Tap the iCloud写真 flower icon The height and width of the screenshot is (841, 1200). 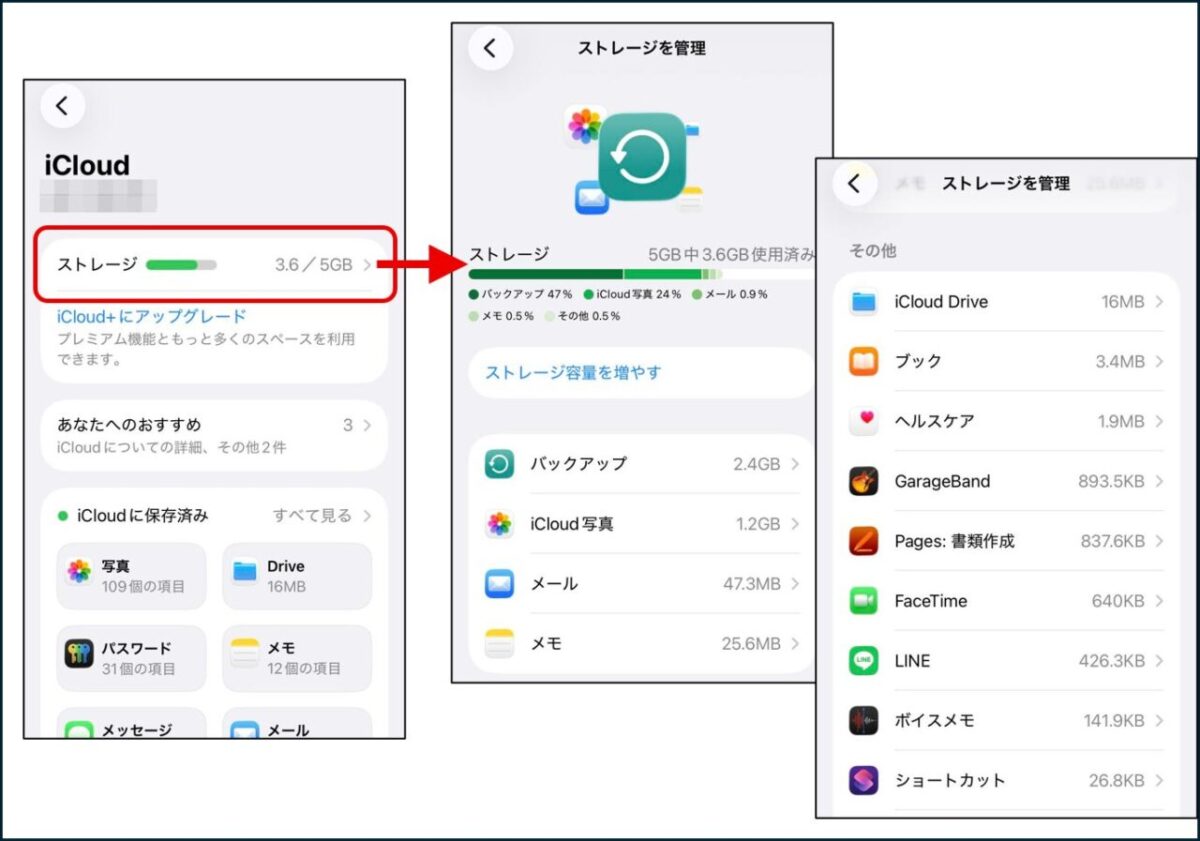pos(499,524)
